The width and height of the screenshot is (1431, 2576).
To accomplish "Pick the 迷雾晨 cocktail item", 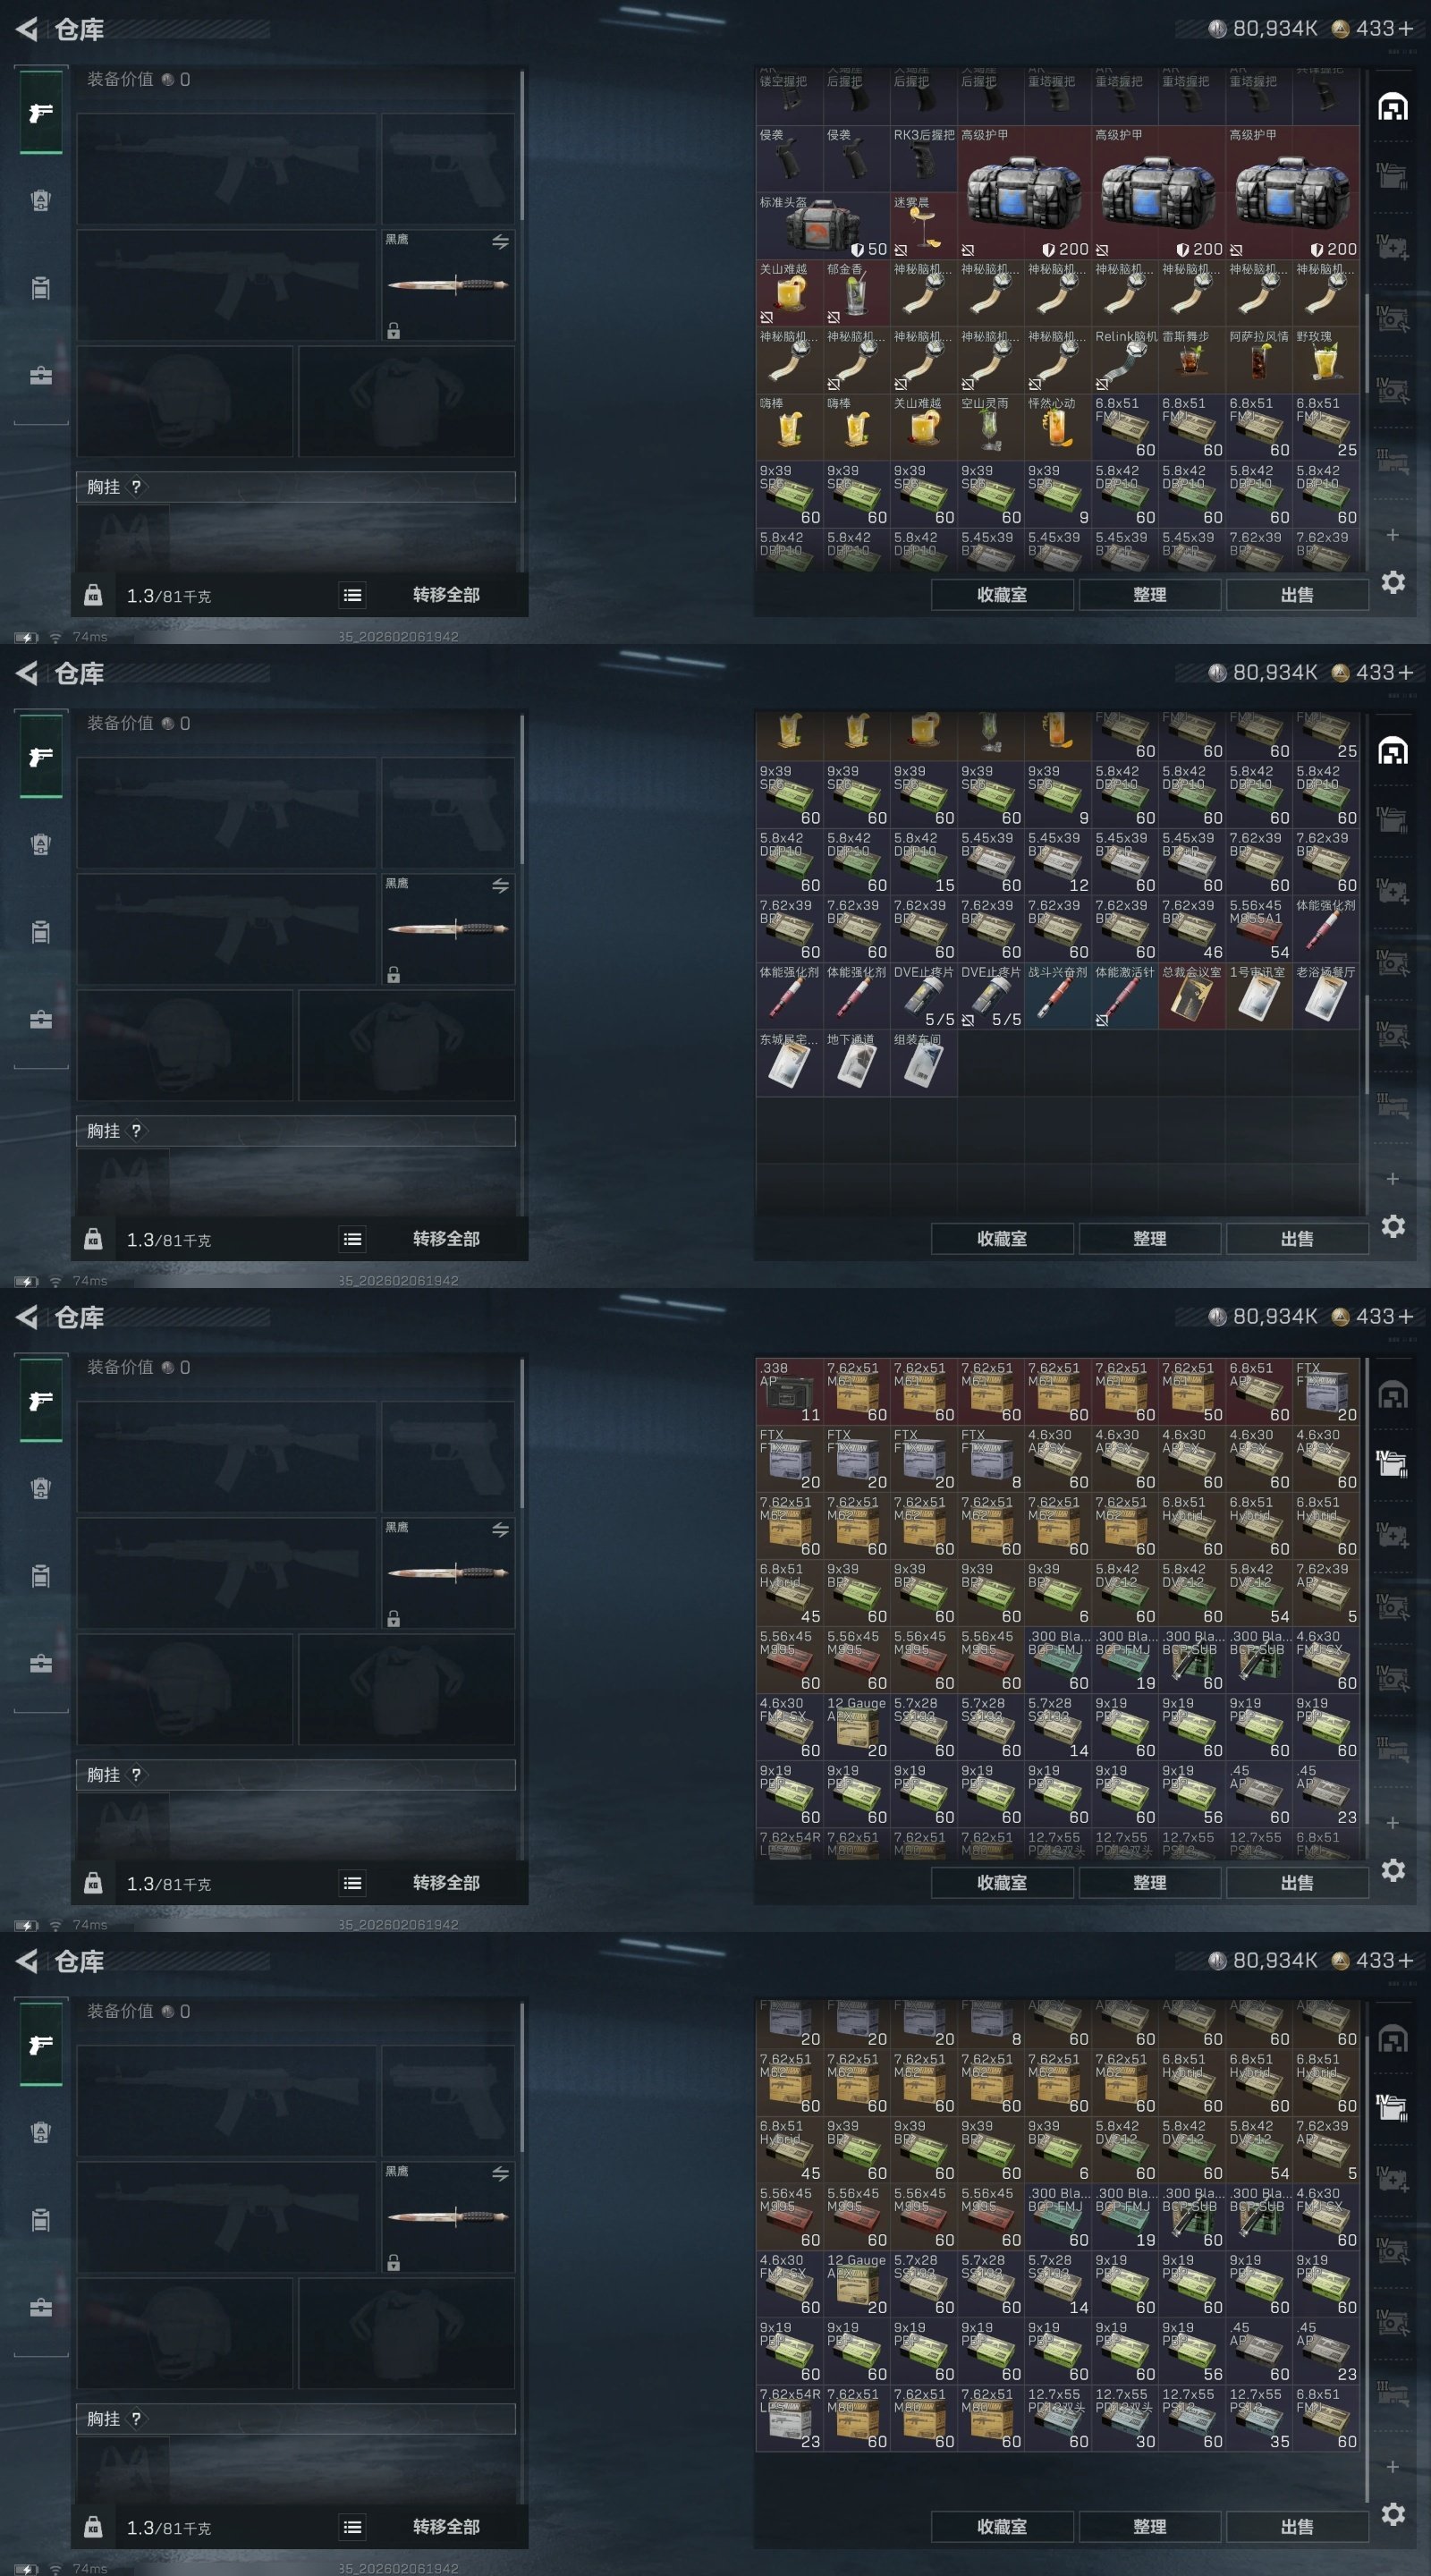I will pyautogui.click(x=923, y=226).
